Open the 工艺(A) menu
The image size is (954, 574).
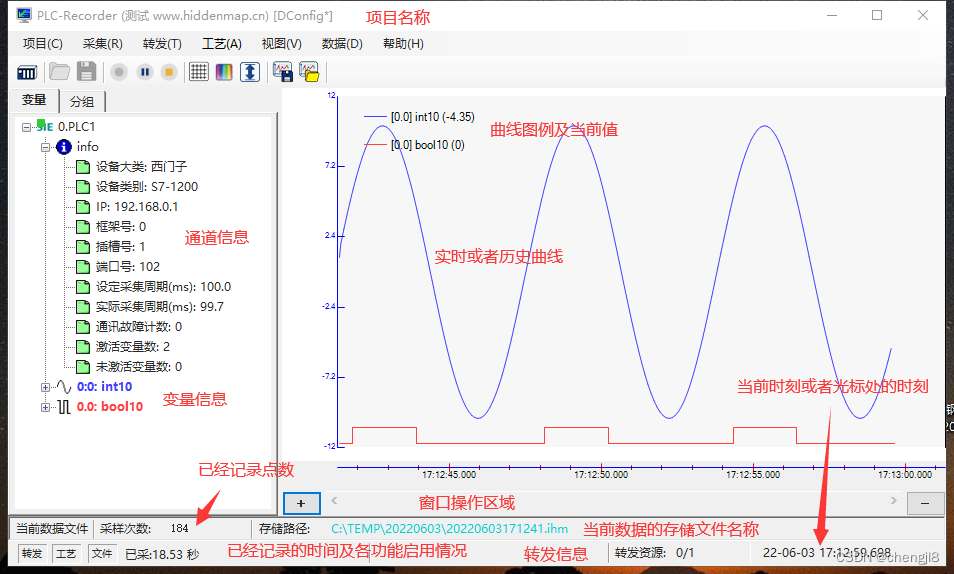(x=221, y=44)
